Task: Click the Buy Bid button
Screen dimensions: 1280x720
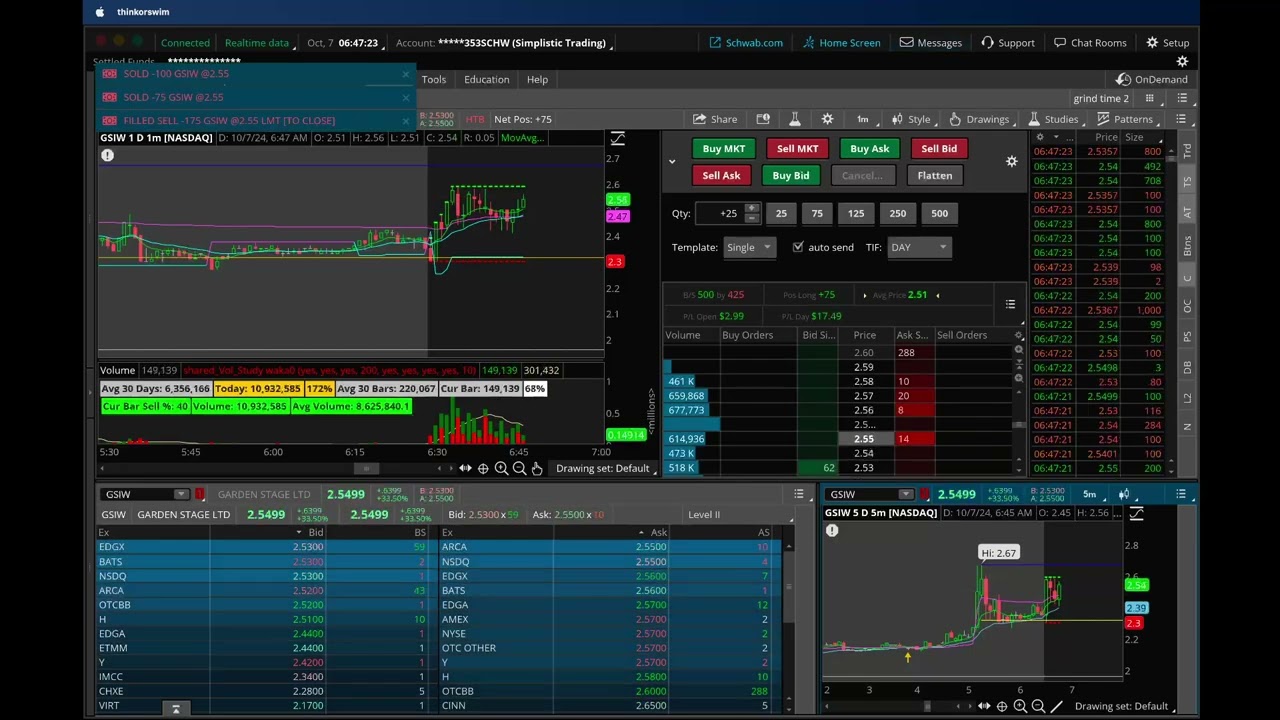Action: point(791,175)
